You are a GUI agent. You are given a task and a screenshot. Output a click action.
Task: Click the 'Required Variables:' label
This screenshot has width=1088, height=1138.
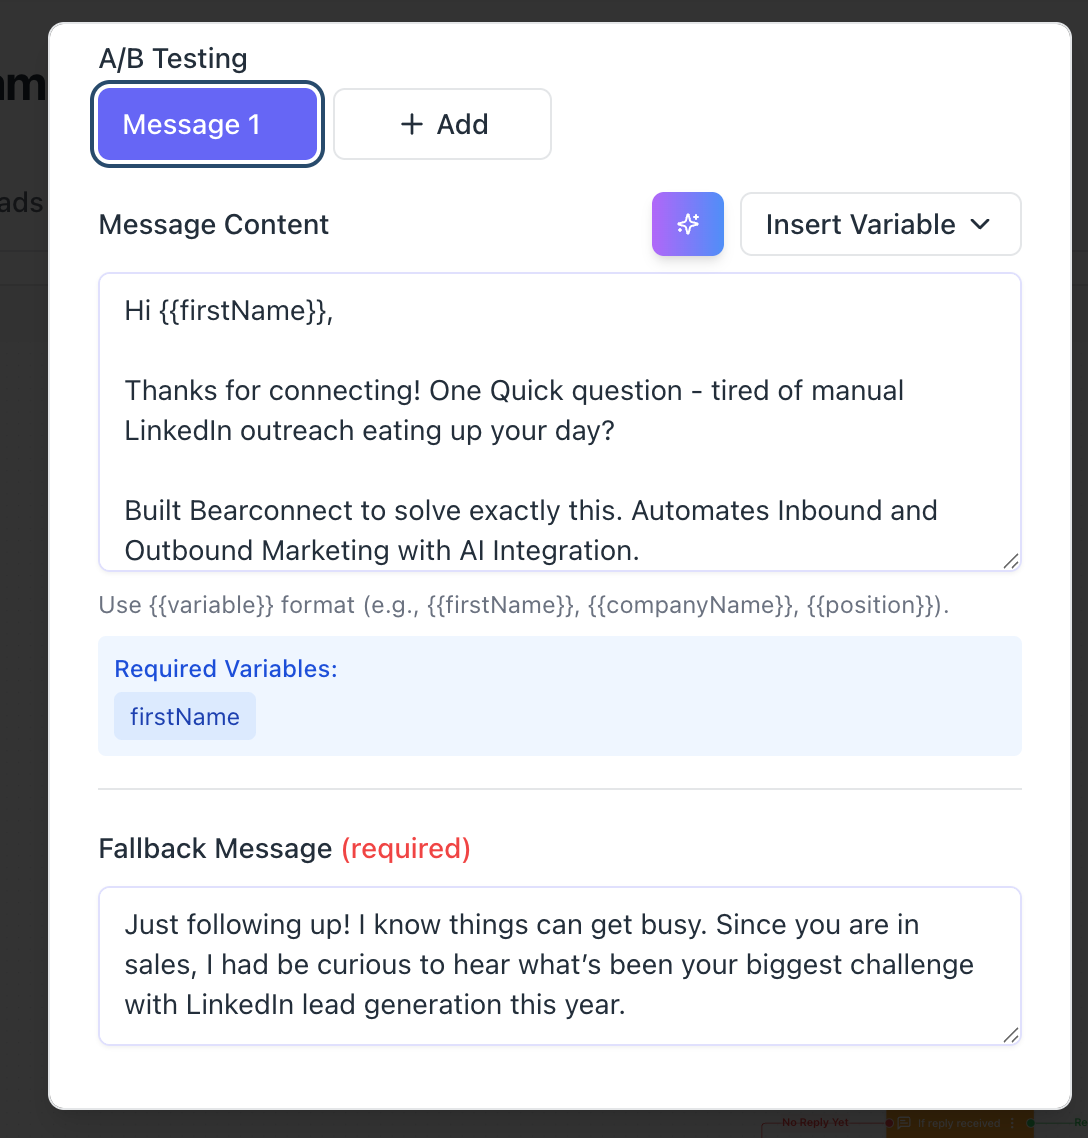[x=226, y=669]
